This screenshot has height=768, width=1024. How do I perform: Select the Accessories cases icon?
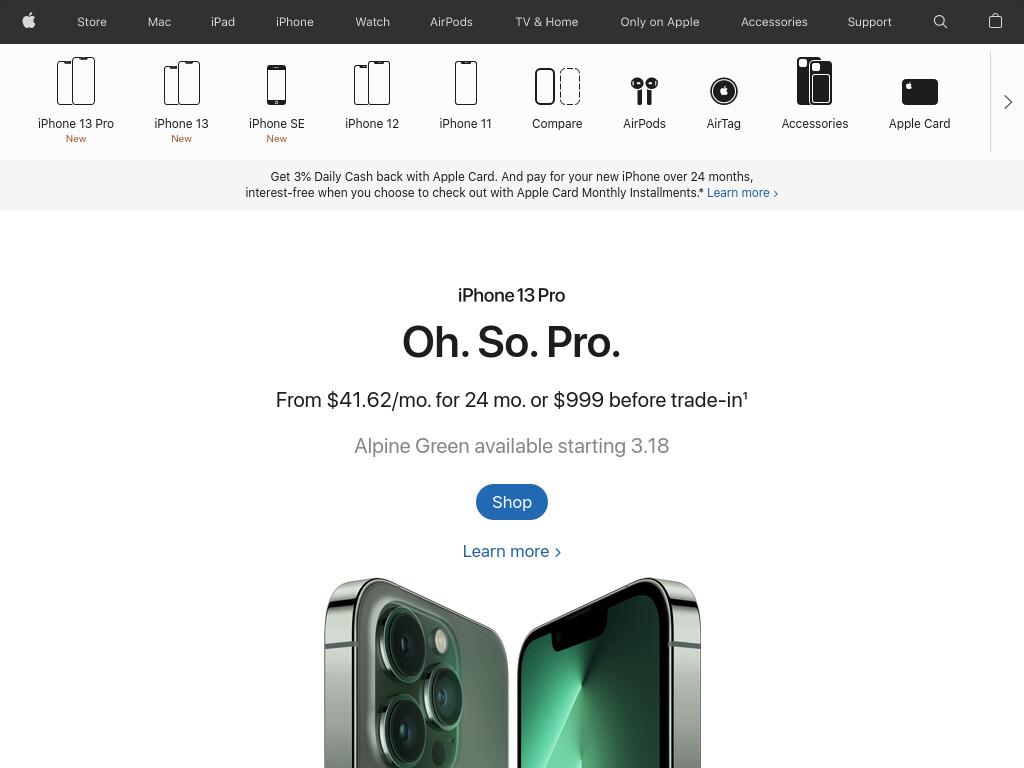(x=814, y=81)
